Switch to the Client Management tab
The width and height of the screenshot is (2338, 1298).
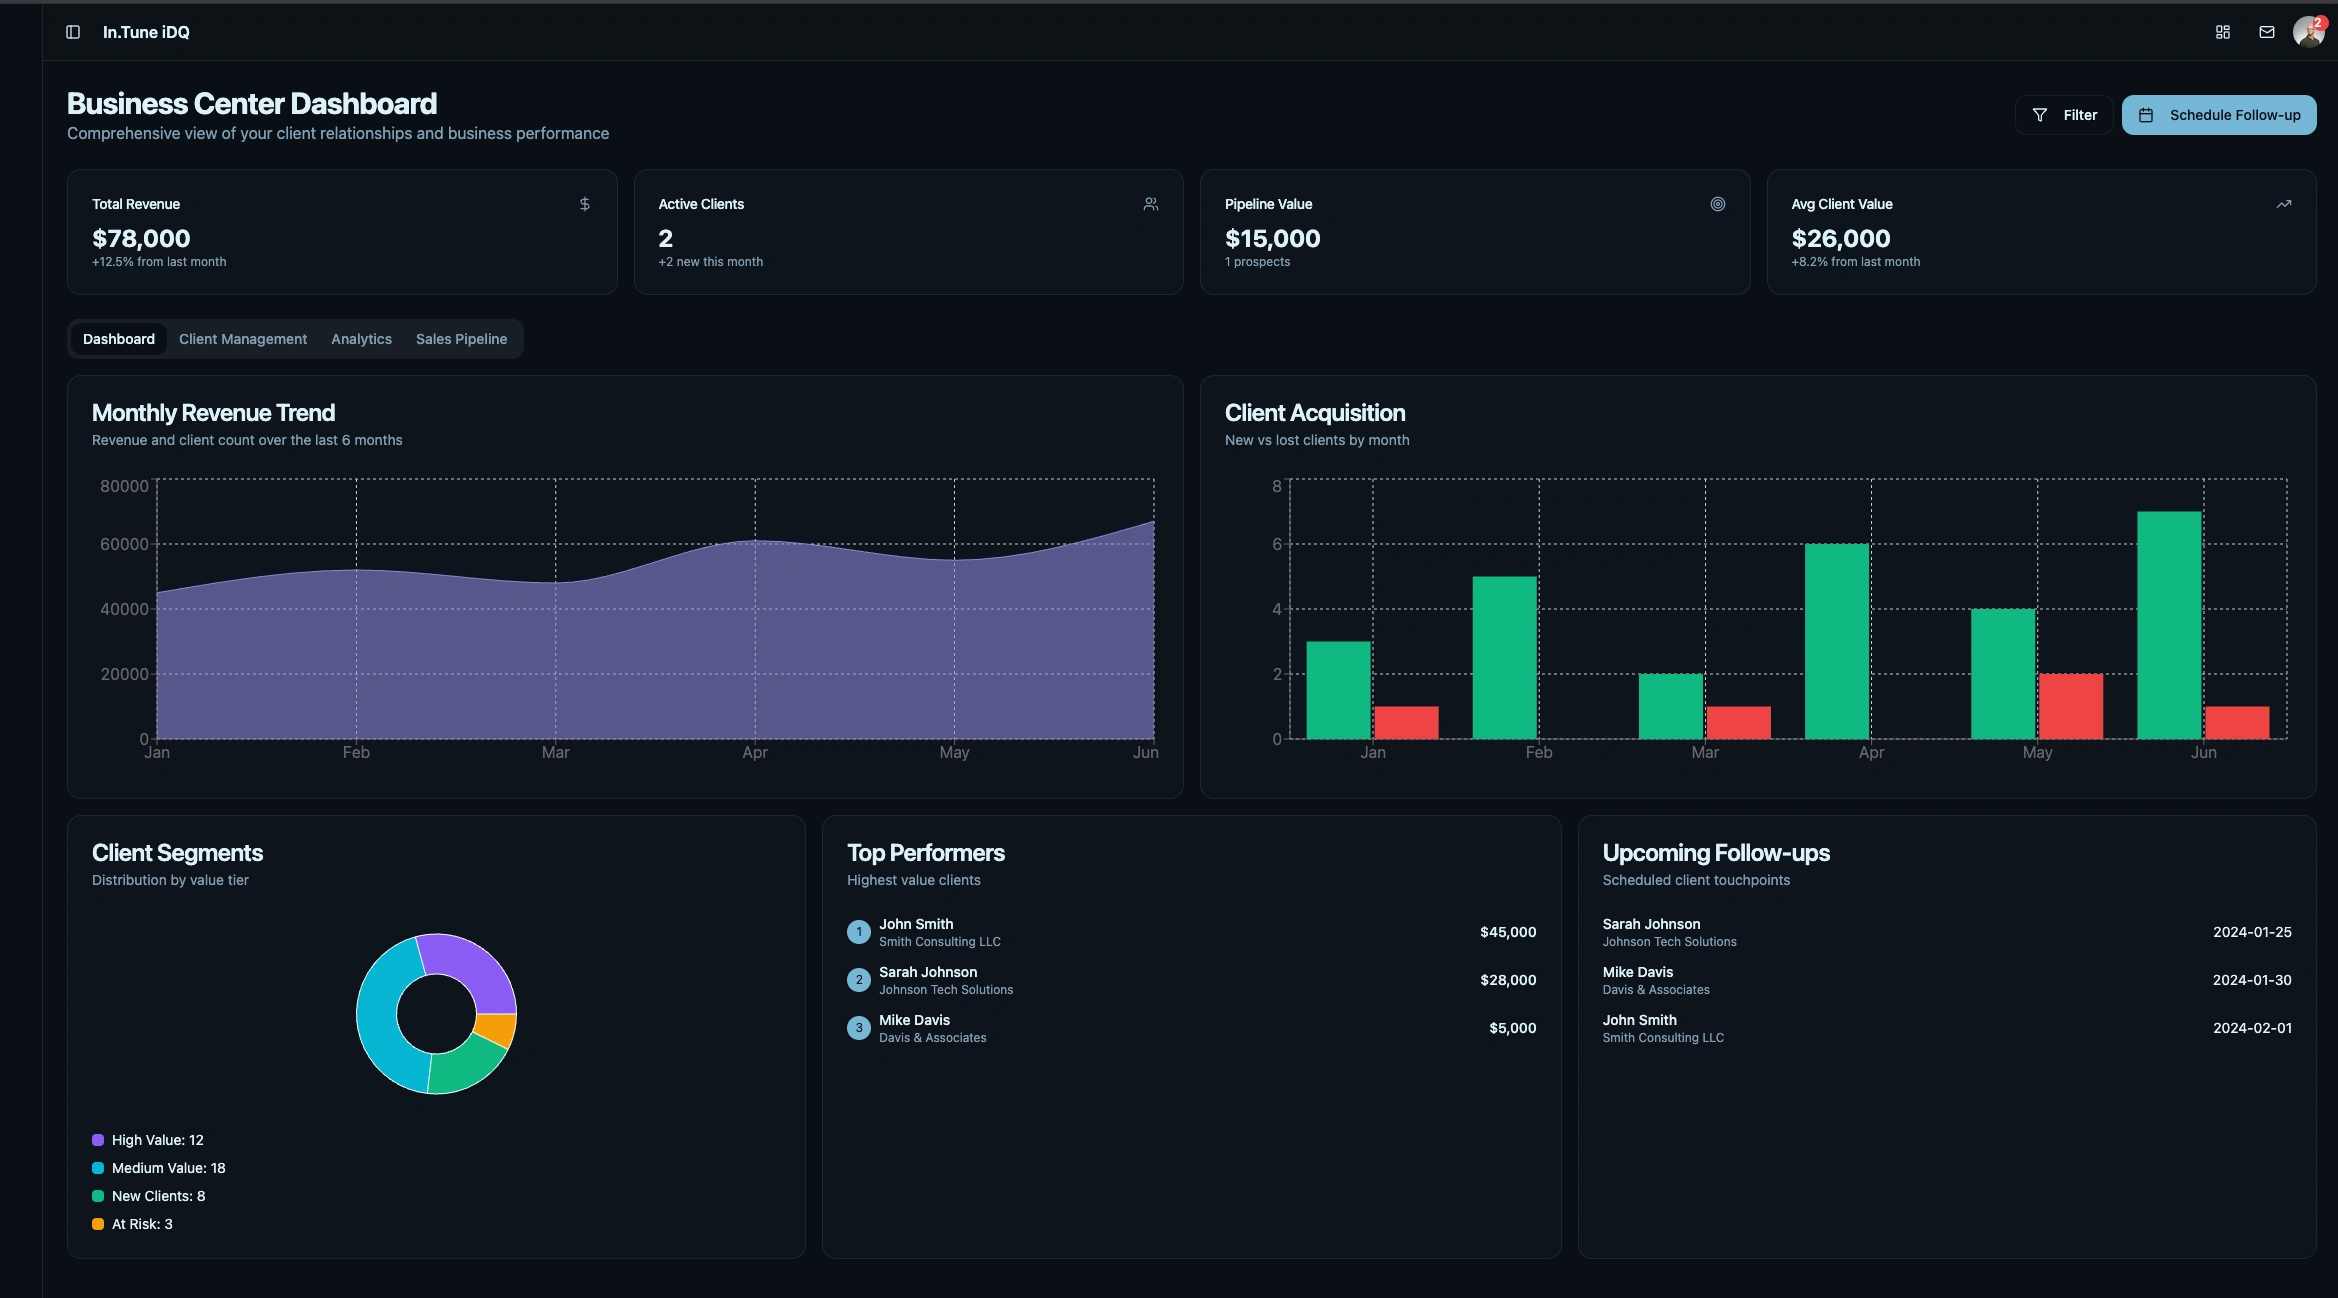(x=243, y=339)
